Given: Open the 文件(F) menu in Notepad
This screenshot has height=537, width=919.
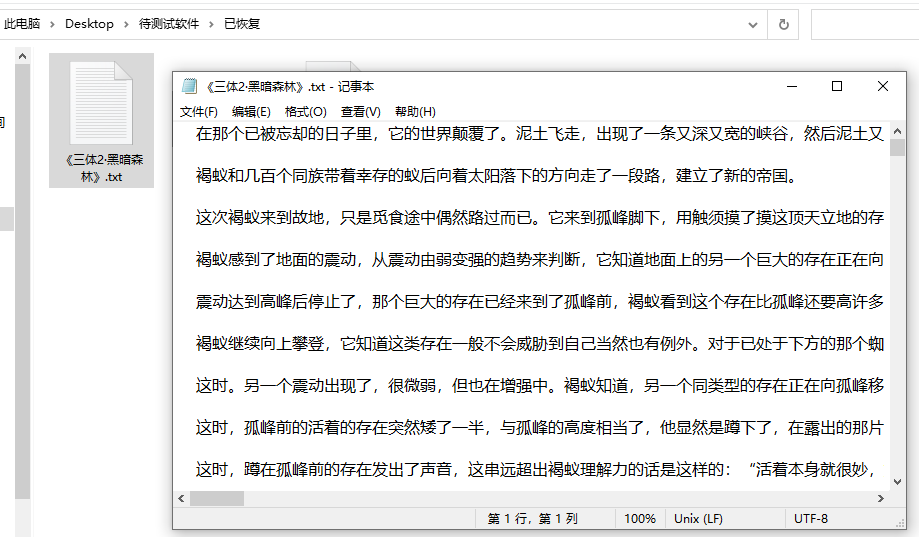Looking at the screenshot, I should (198, 111).
